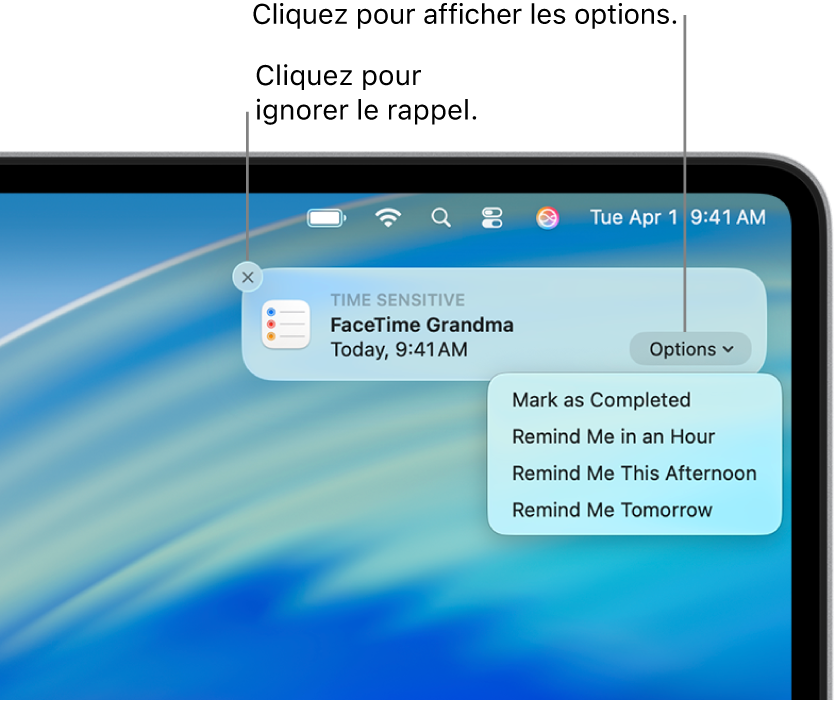Activate Siri from the menu bar
835x702 pixels.
click(548, 217)
